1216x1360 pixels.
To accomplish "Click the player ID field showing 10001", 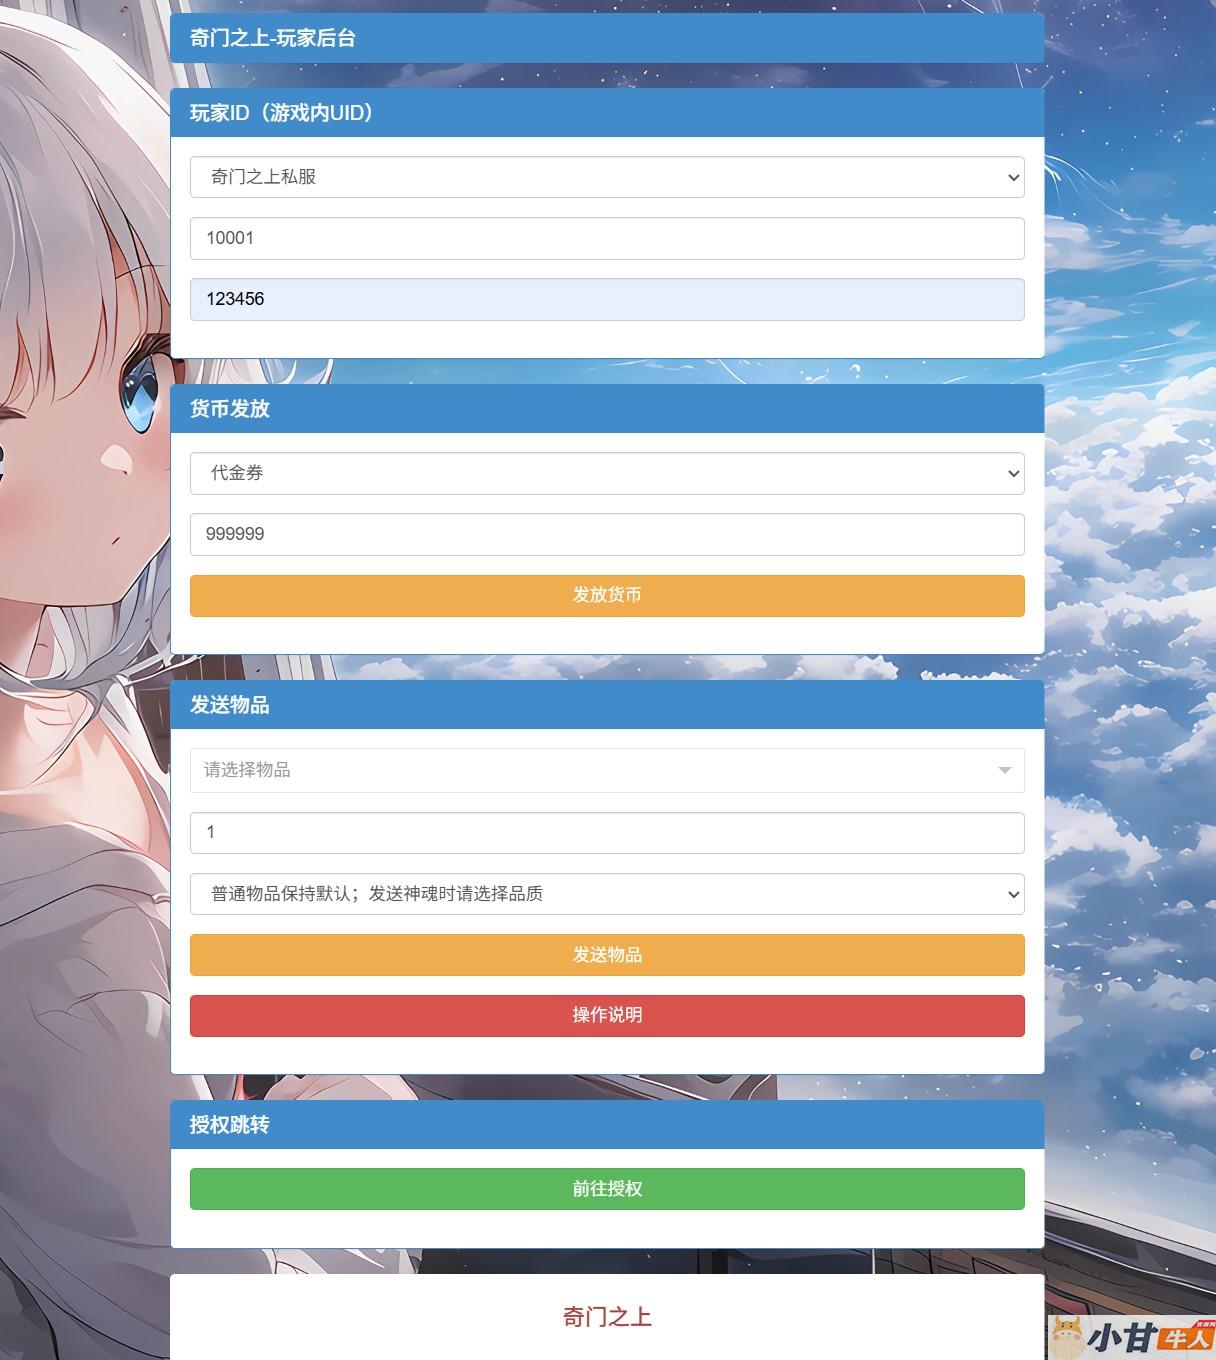I will point(607,238).
